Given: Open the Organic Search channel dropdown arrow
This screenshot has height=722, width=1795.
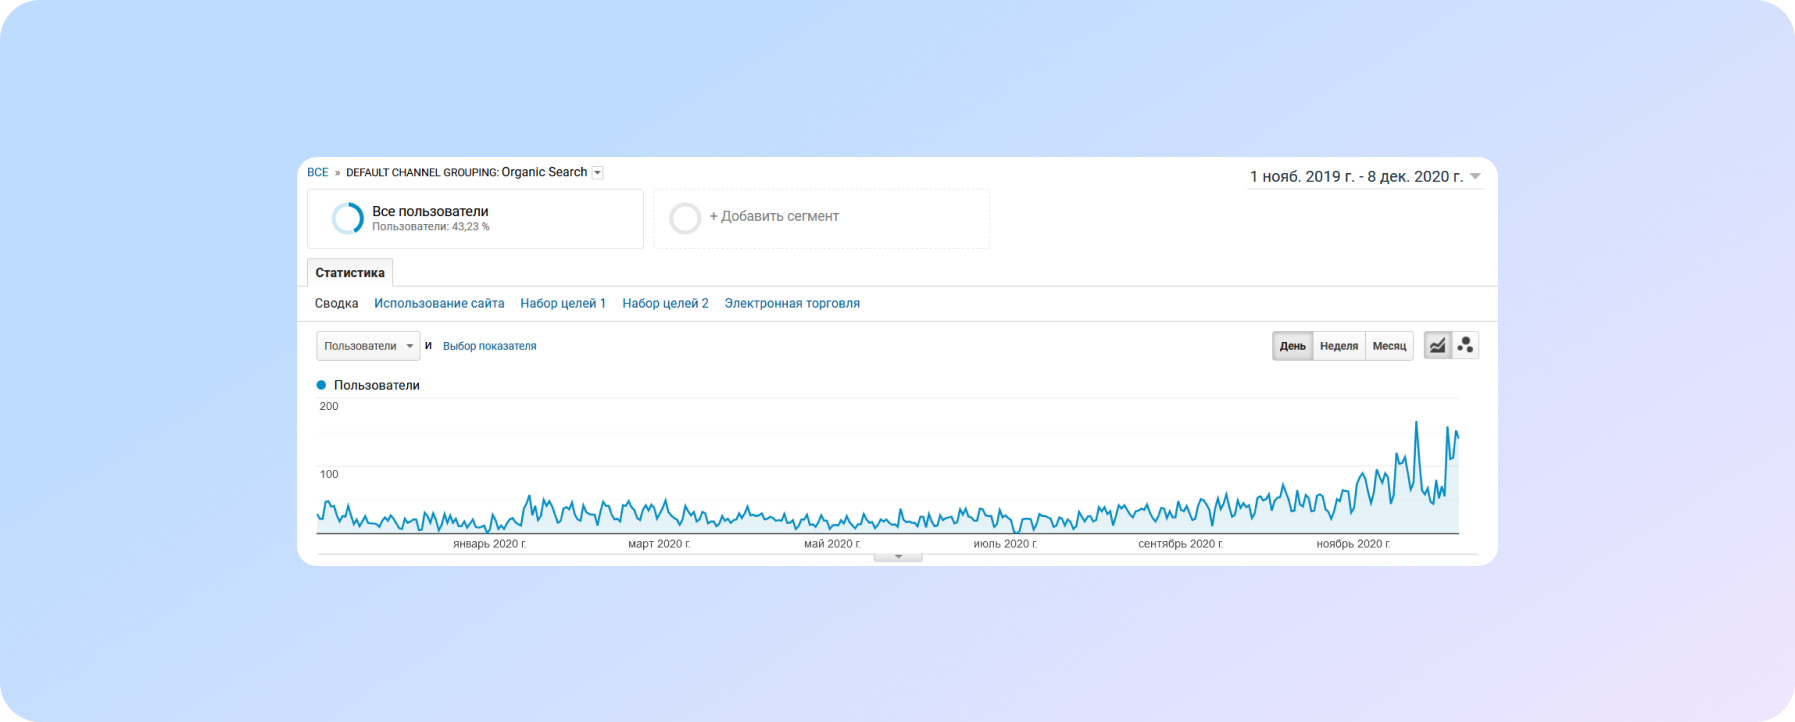Looking at the screenshot, I should pyautogui.click(x=597, y=173).
